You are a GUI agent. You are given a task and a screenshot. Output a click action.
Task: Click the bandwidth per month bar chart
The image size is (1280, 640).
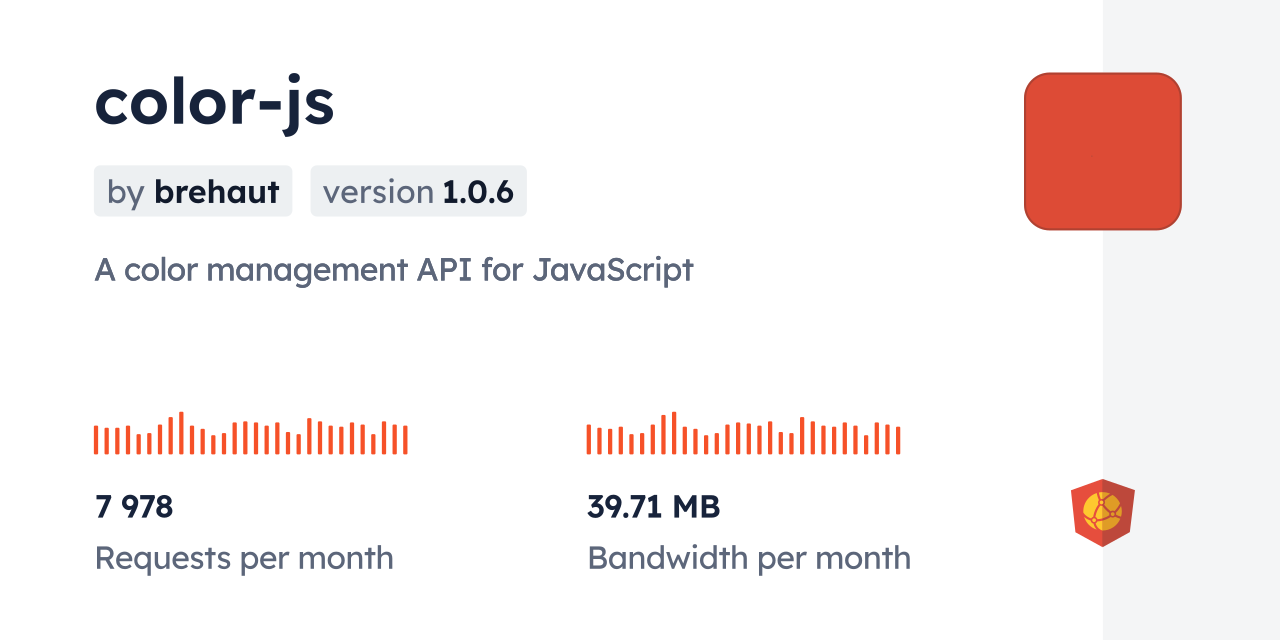pyautogui.click(x=744, y=433)
